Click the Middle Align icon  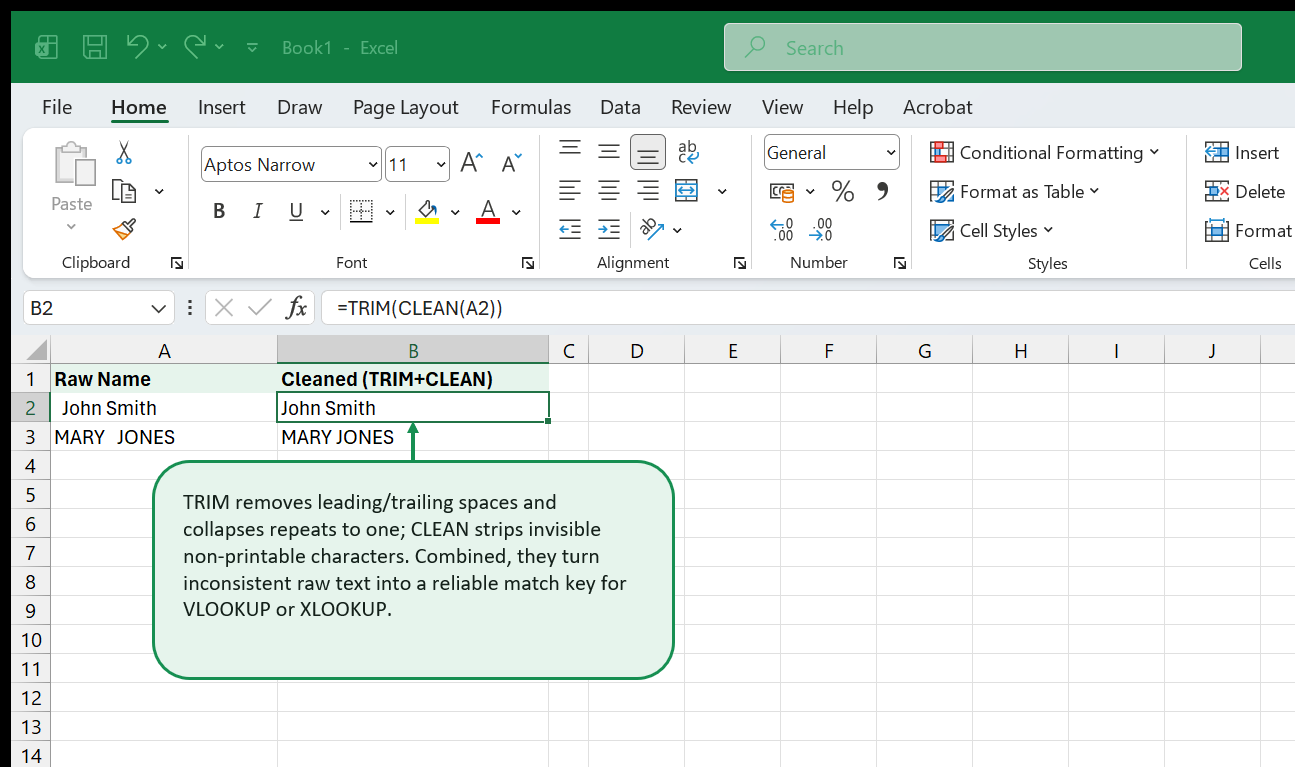tap(609, 151)
